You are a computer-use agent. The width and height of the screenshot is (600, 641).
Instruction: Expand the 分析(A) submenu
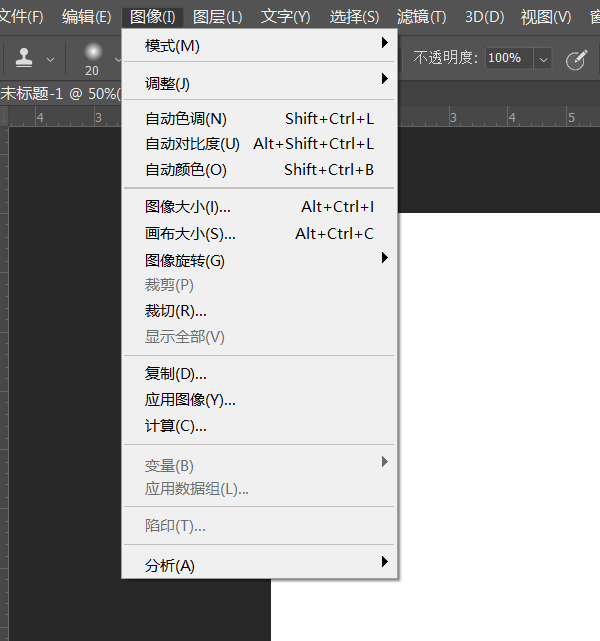pos(260,565)
